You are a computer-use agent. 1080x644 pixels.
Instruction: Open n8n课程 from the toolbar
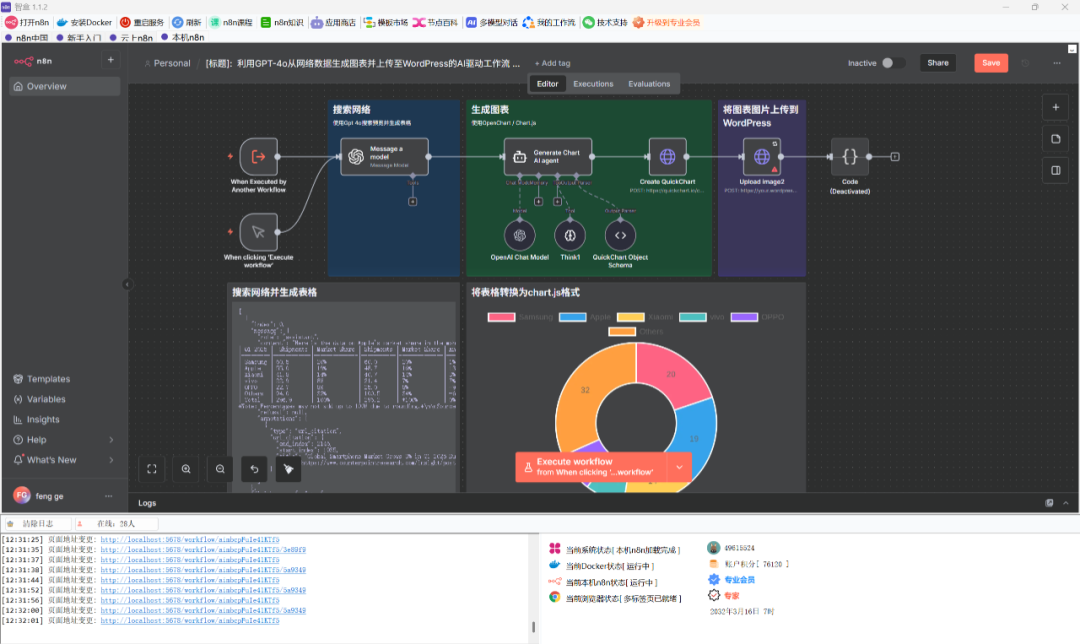click(x=231, y=23)
